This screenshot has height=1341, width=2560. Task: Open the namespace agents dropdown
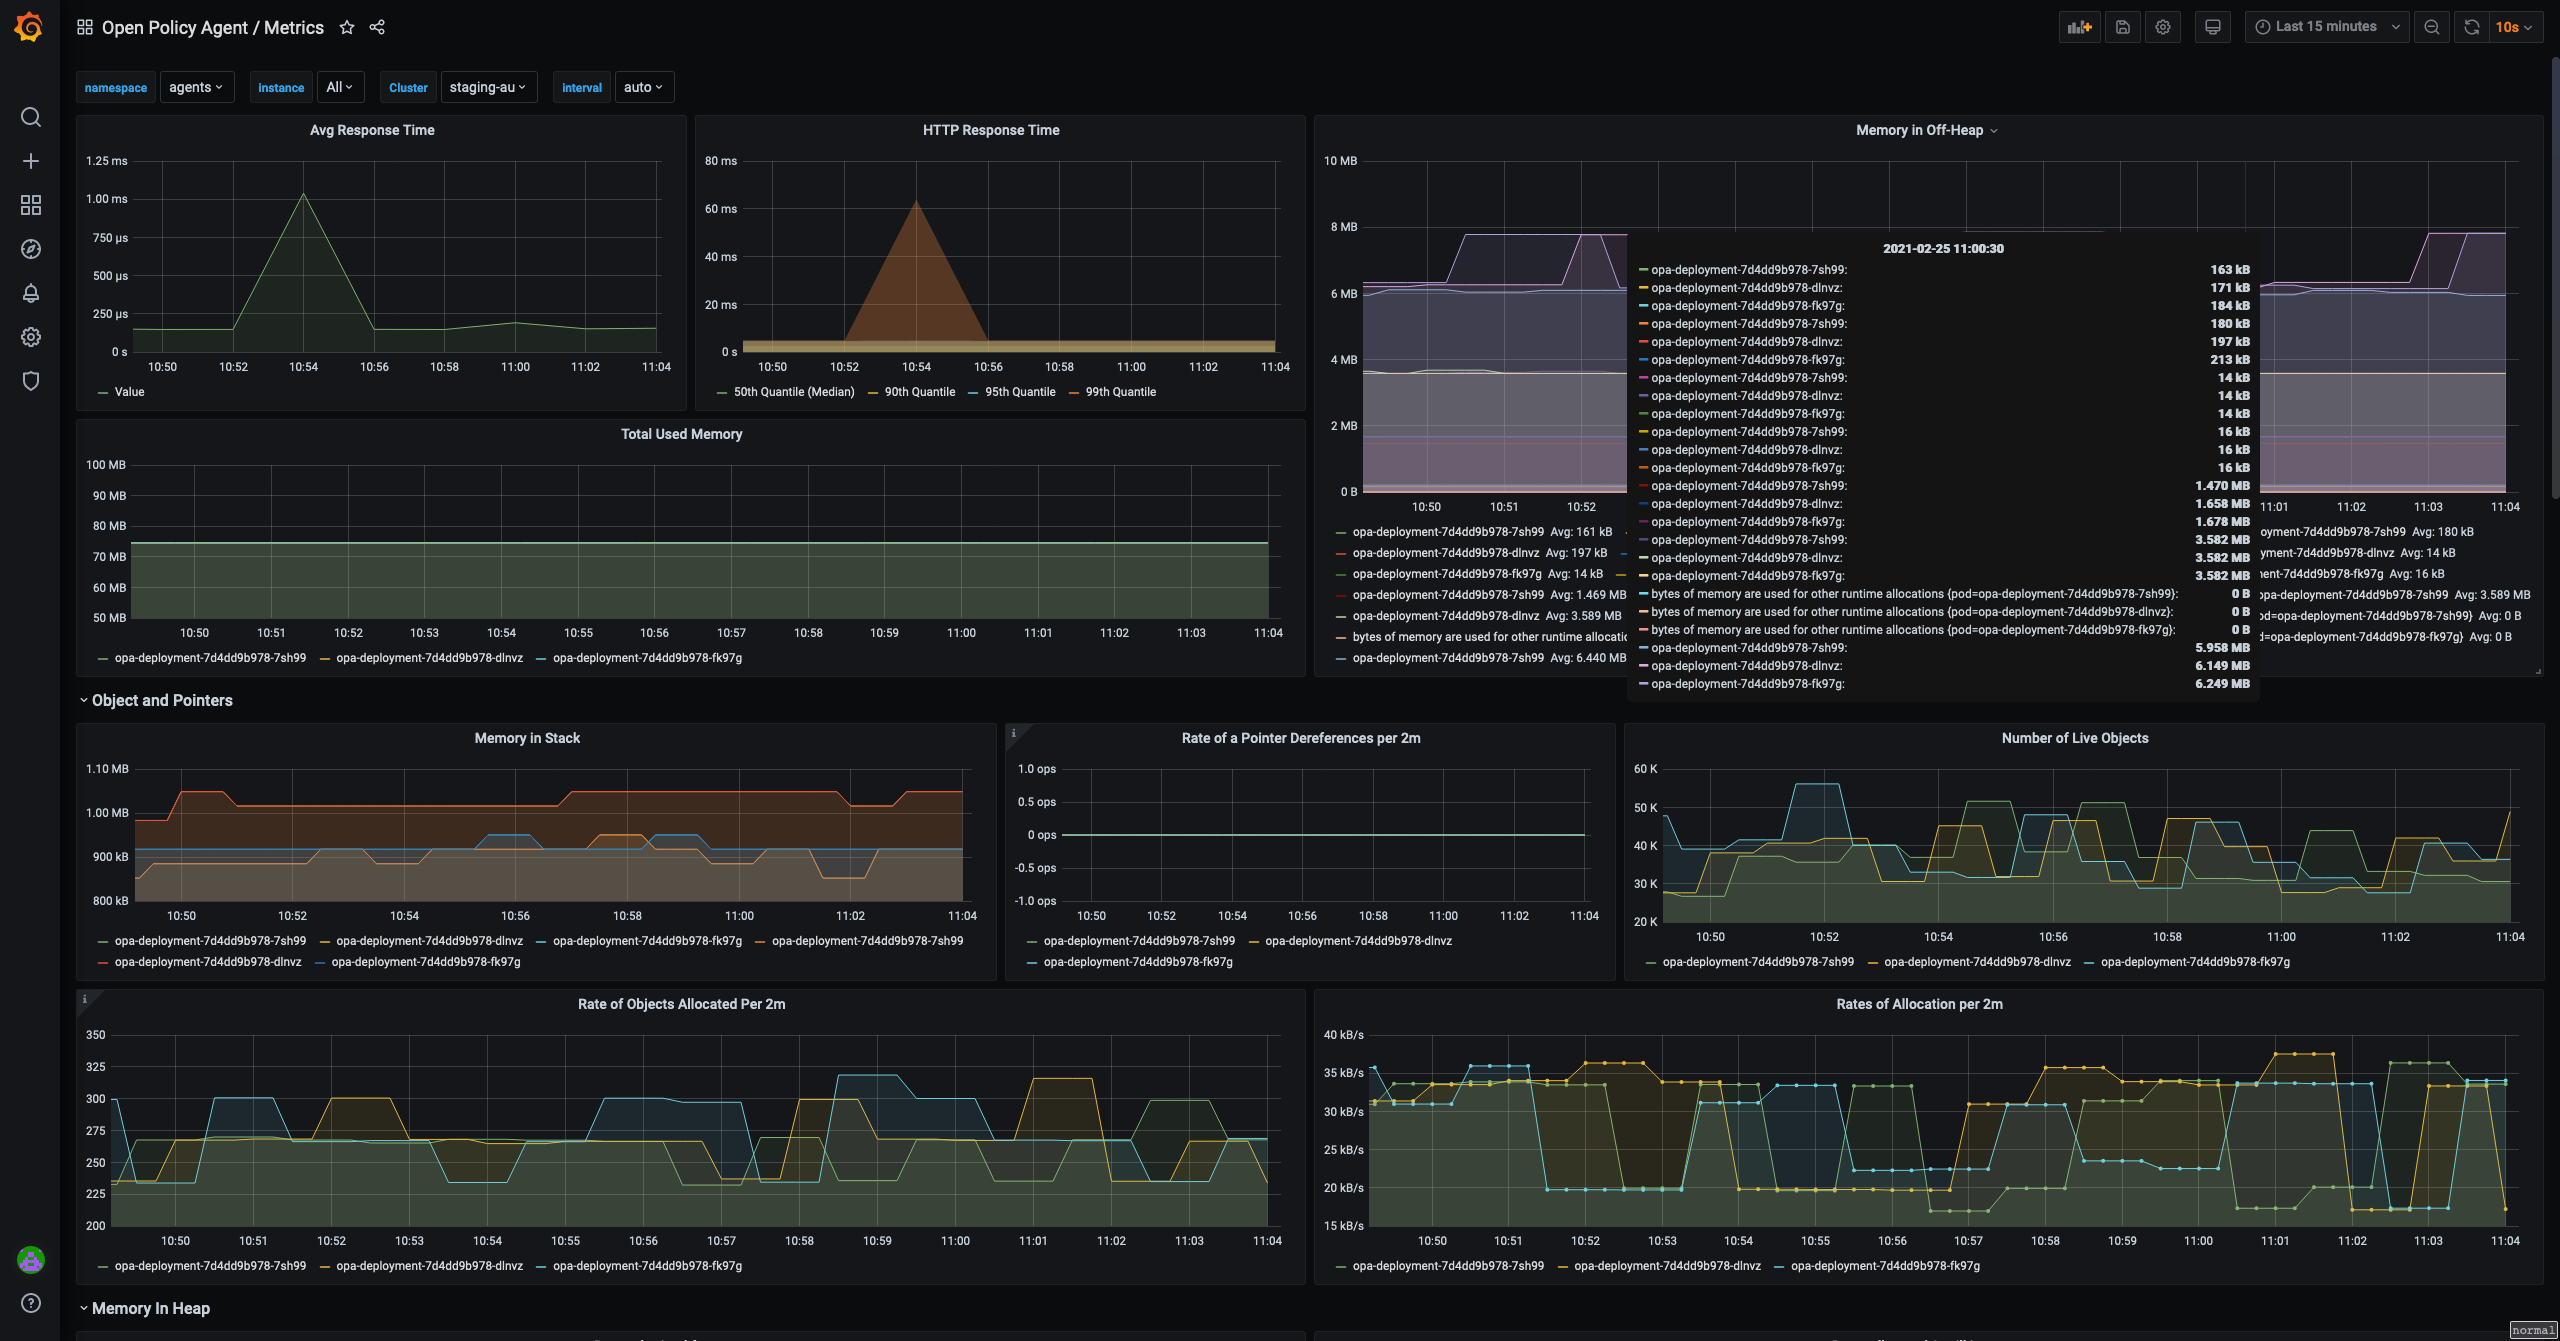(196, 87)
